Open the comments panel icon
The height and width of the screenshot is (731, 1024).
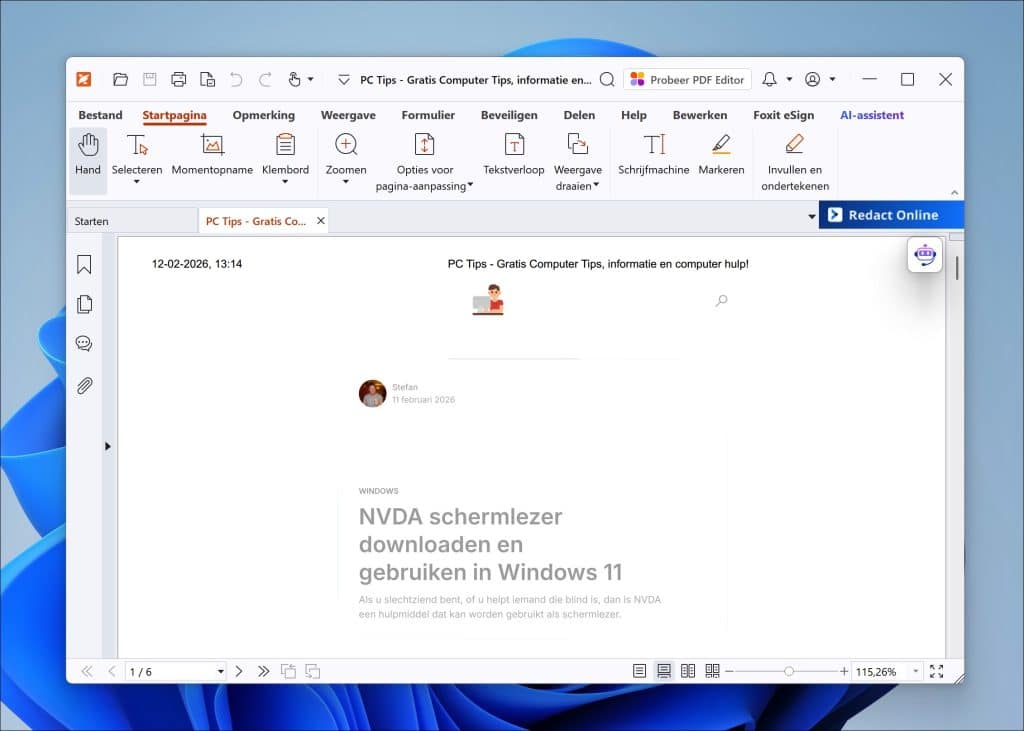(84, 343)
